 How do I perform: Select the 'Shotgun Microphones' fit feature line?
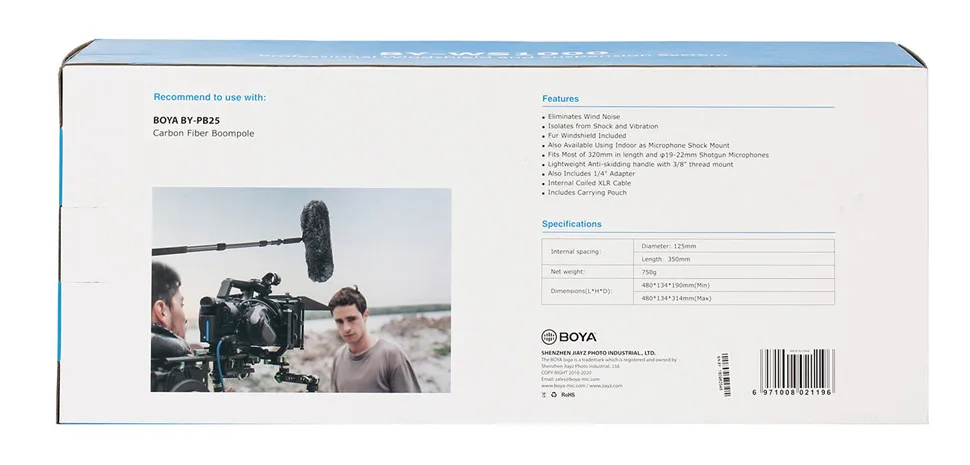[x=656, y=155]
